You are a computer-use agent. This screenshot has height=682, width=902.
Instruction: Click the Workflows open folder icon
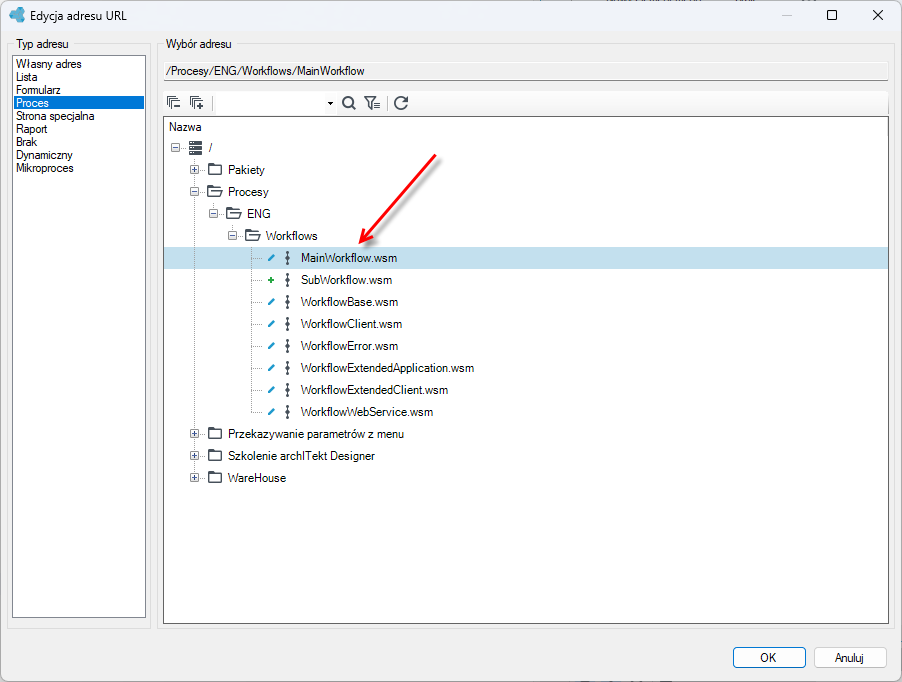pyautogui.click(x=253, y=236)
